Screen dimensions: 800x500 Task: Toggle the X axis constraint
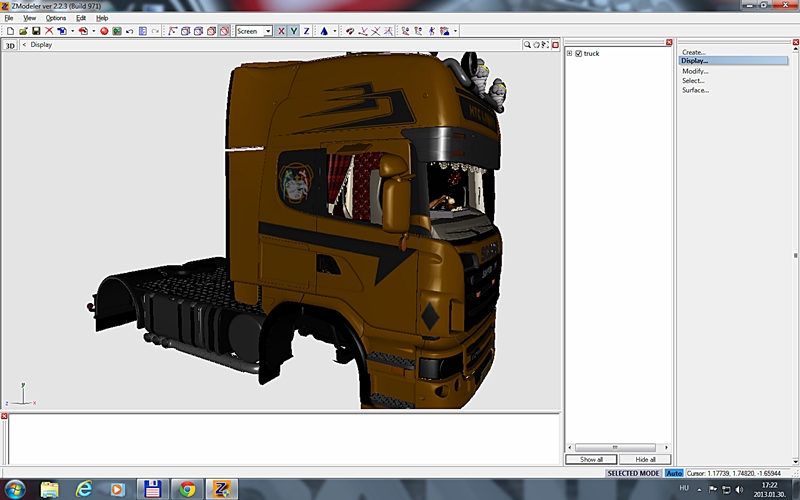click(x=281, y=31)
